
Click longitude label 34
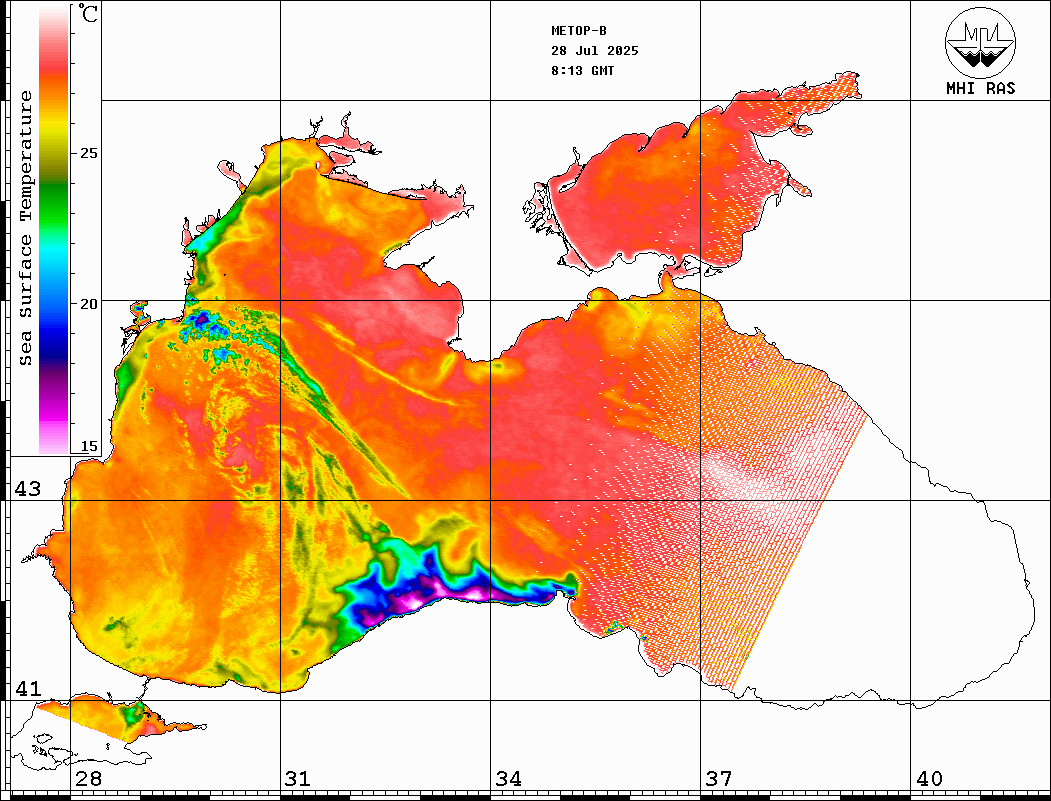(508, 779)
